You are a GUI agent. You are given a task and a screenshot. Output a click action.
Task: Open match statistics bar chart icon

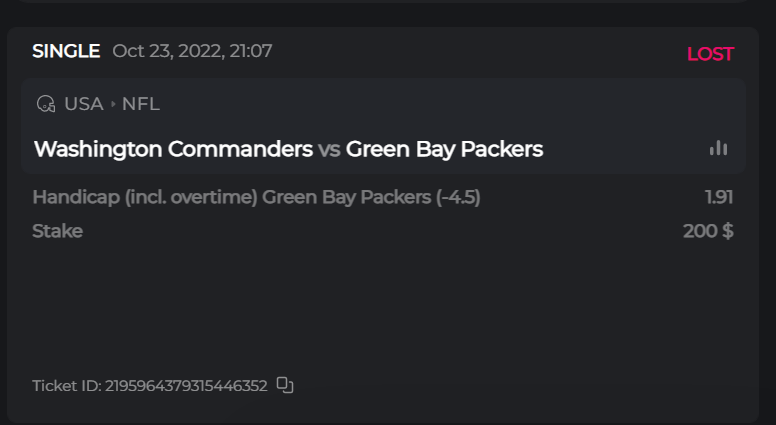(x=718, y=148)
